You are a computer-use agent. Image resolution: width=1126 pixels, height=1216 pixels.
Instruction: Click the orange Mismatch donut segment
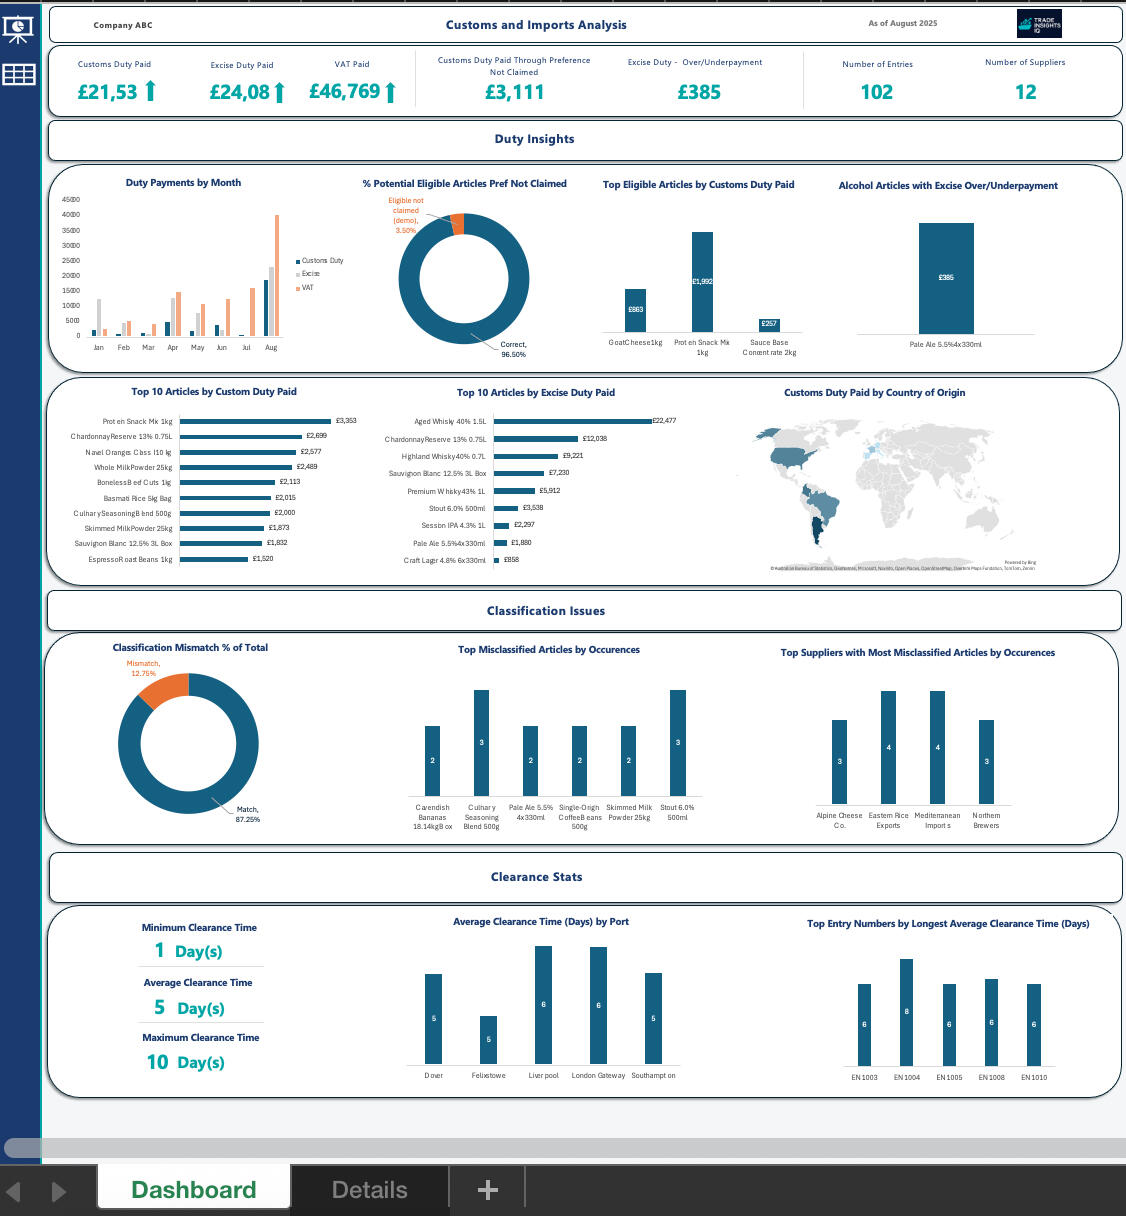pyautogui.click(x=162, y=688)
